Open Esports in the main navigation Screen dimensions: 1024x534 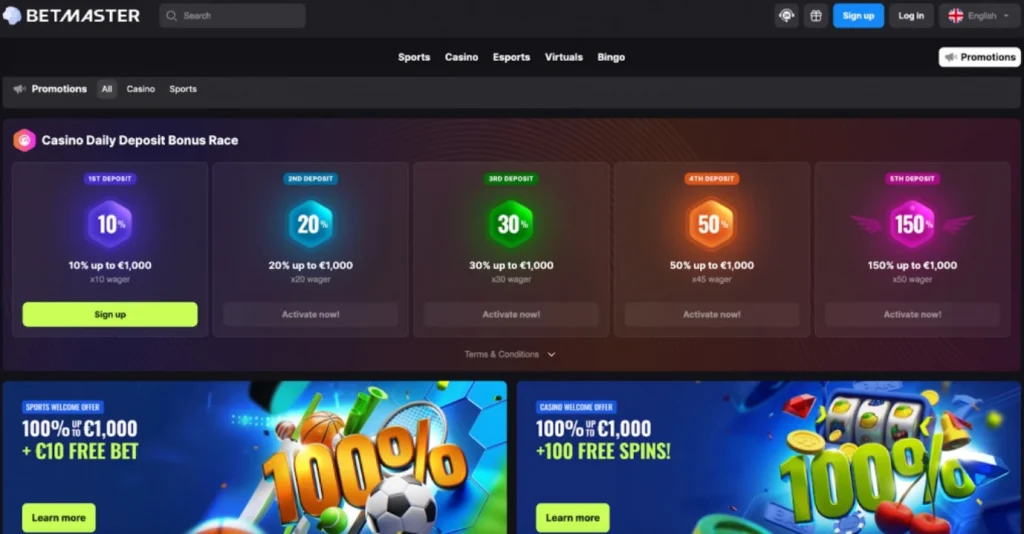click(511, 57)
